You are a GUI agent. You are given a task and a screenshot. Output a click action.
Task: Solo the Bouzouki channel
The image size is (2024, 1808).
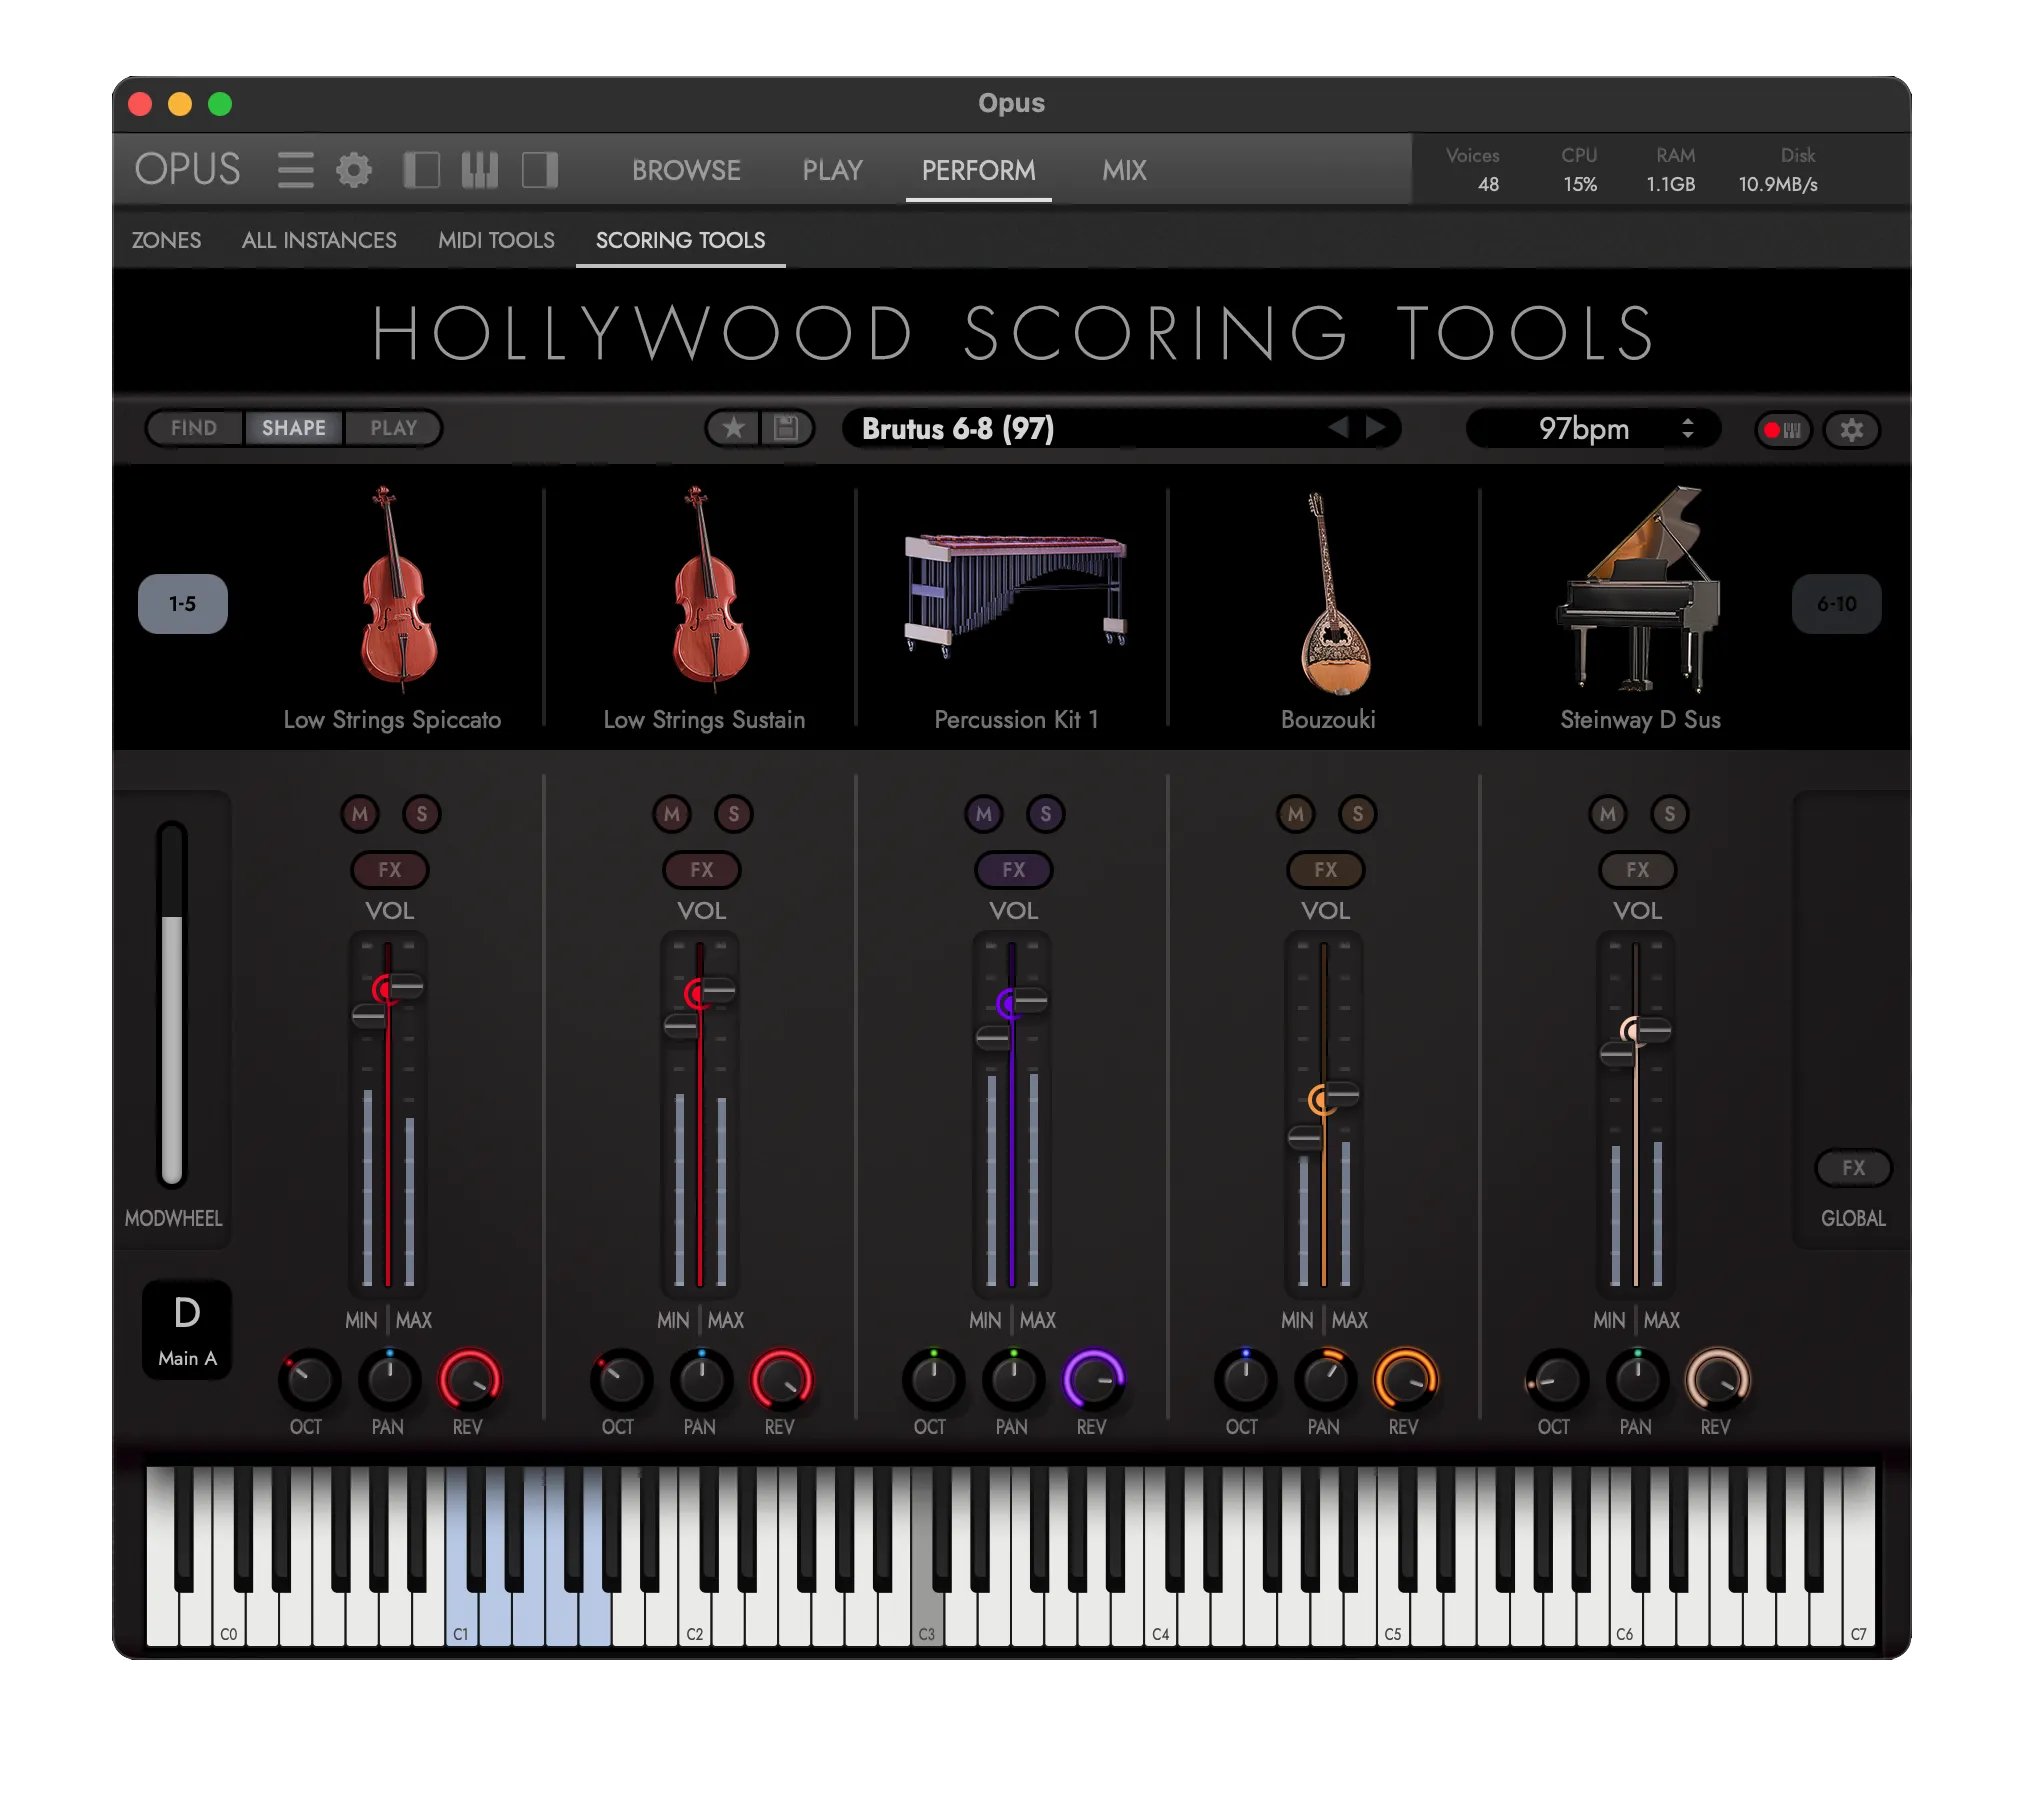pyautogui.click(x=1358, y=814)
